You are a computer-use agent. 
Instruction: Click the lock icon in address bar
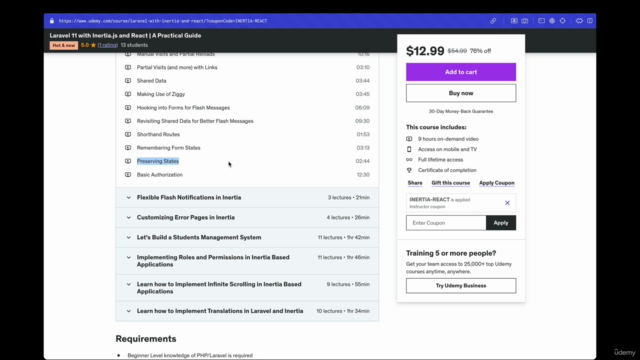[x=52, y=21]
